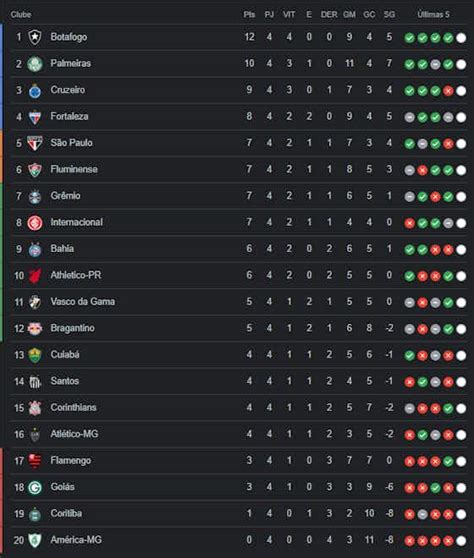Click the Flamengo club crest
Image resolution: width=474 pixels, height=558 pixels.
pos(35,461)
